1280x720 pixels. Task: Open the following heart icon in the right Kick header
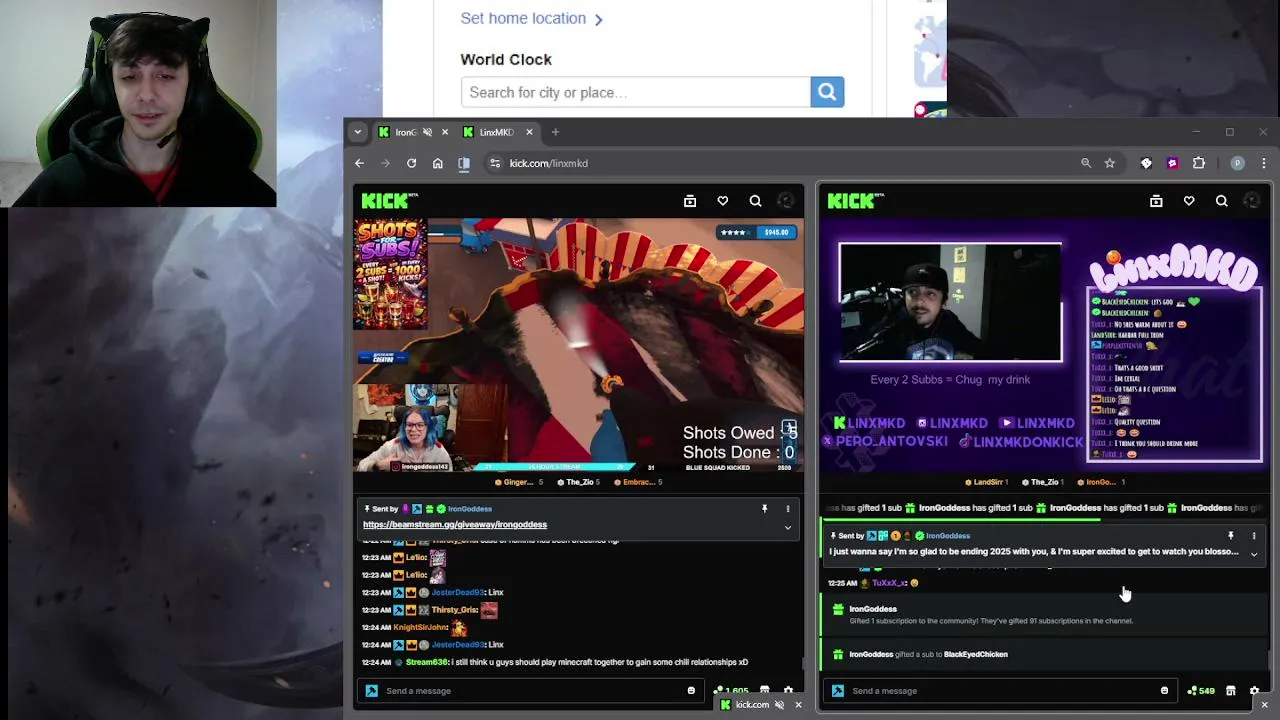[x=1189, y=201]
